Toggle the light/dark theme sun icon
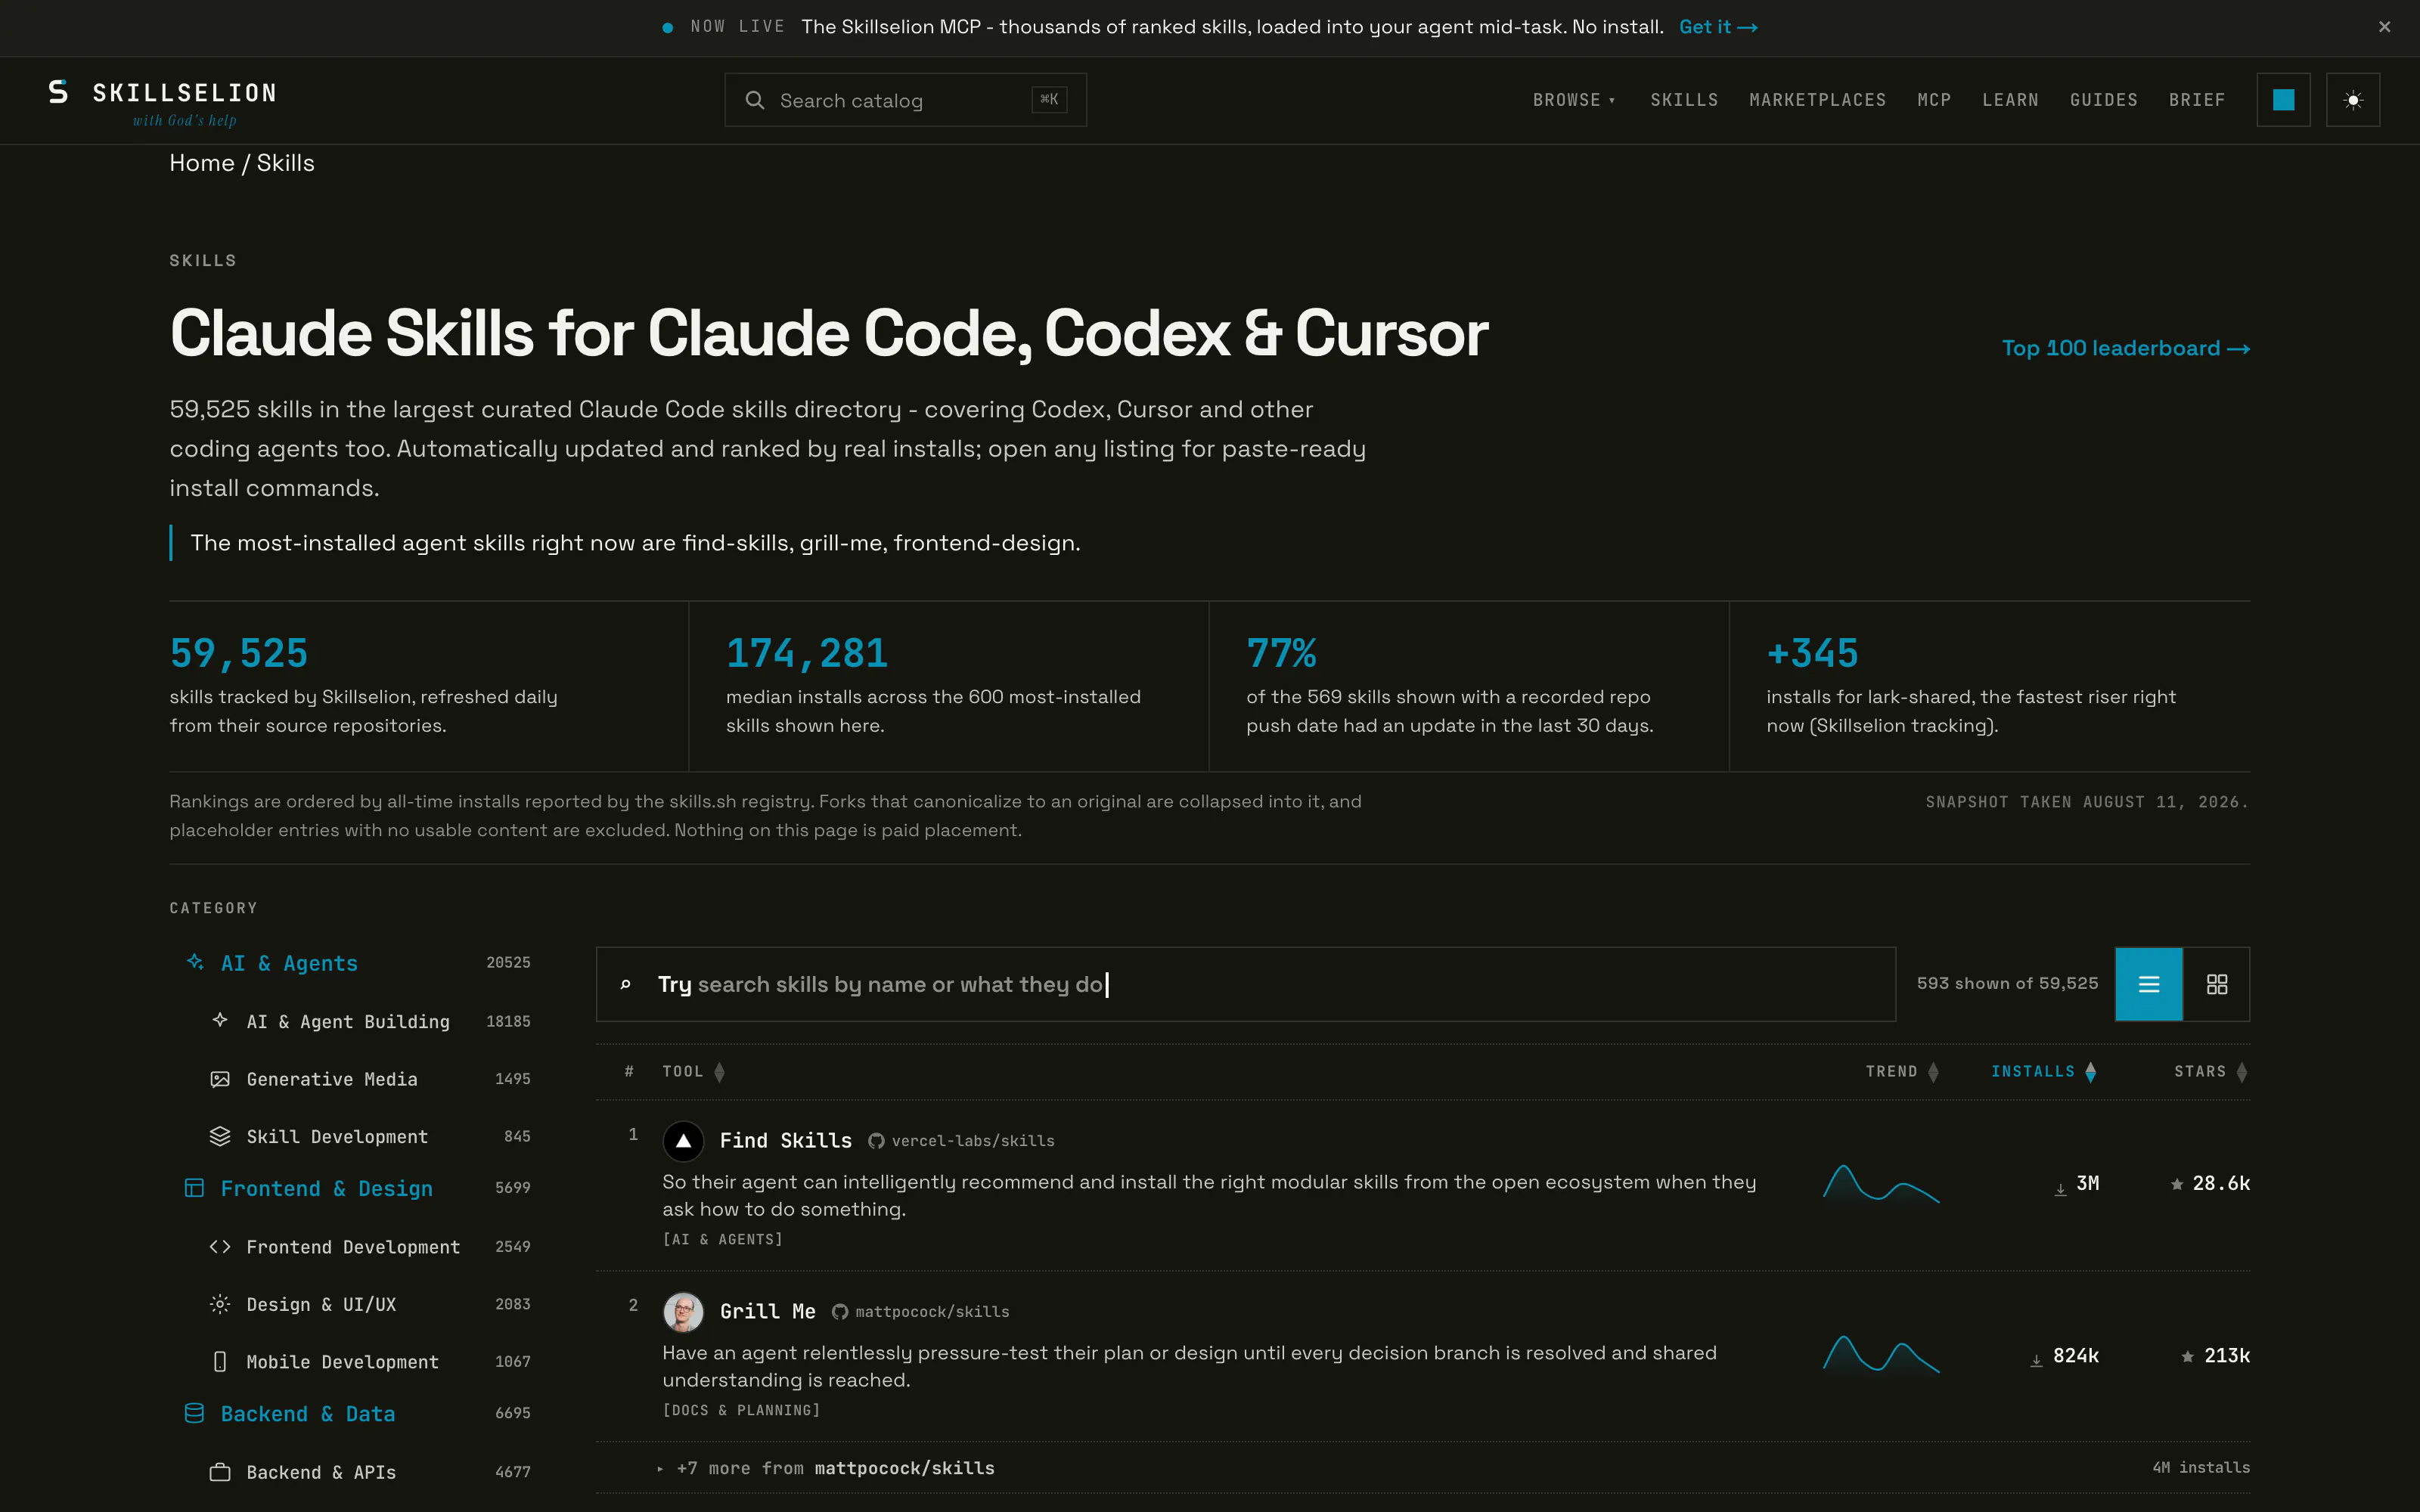The height and width of the screenshot is (1512, 2420). [2353, 100]
